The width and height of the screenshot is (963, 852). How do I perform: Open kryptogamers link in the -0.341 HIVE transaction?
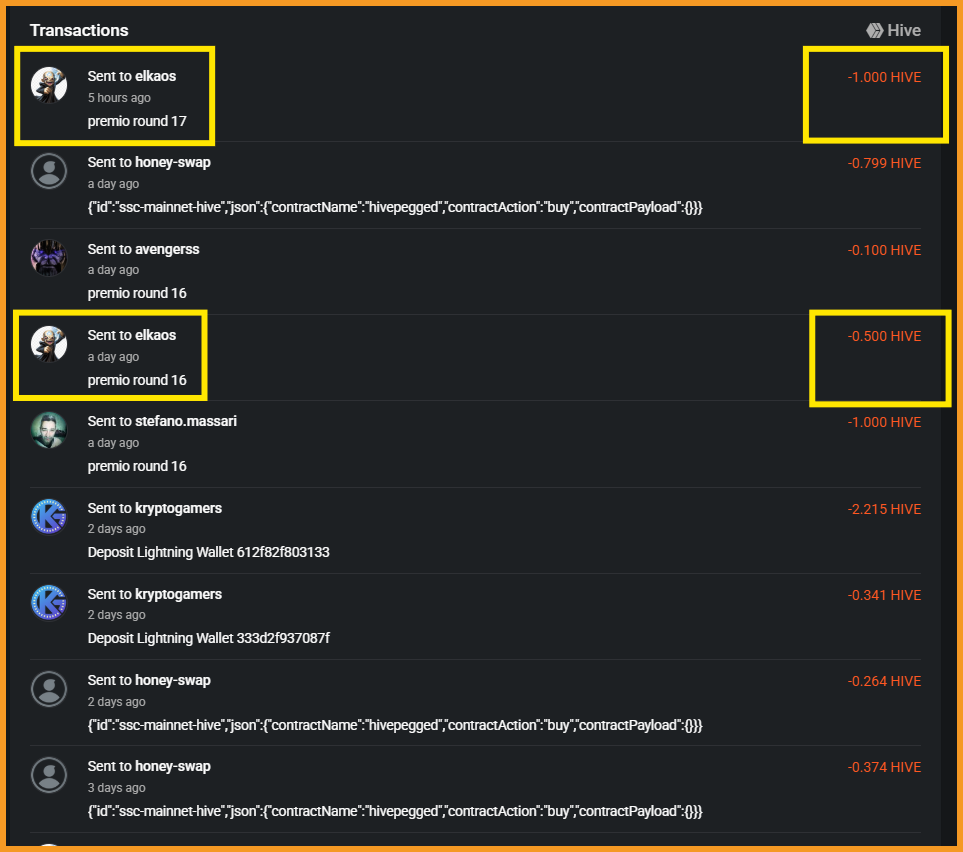click(x=178, y=594)
